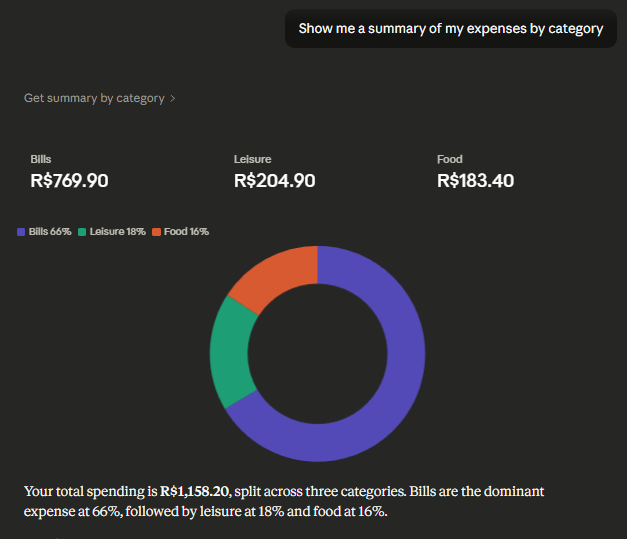Toggle the Bills 66% legend label
Screen dimensions: 627x539
coord(50,232)
